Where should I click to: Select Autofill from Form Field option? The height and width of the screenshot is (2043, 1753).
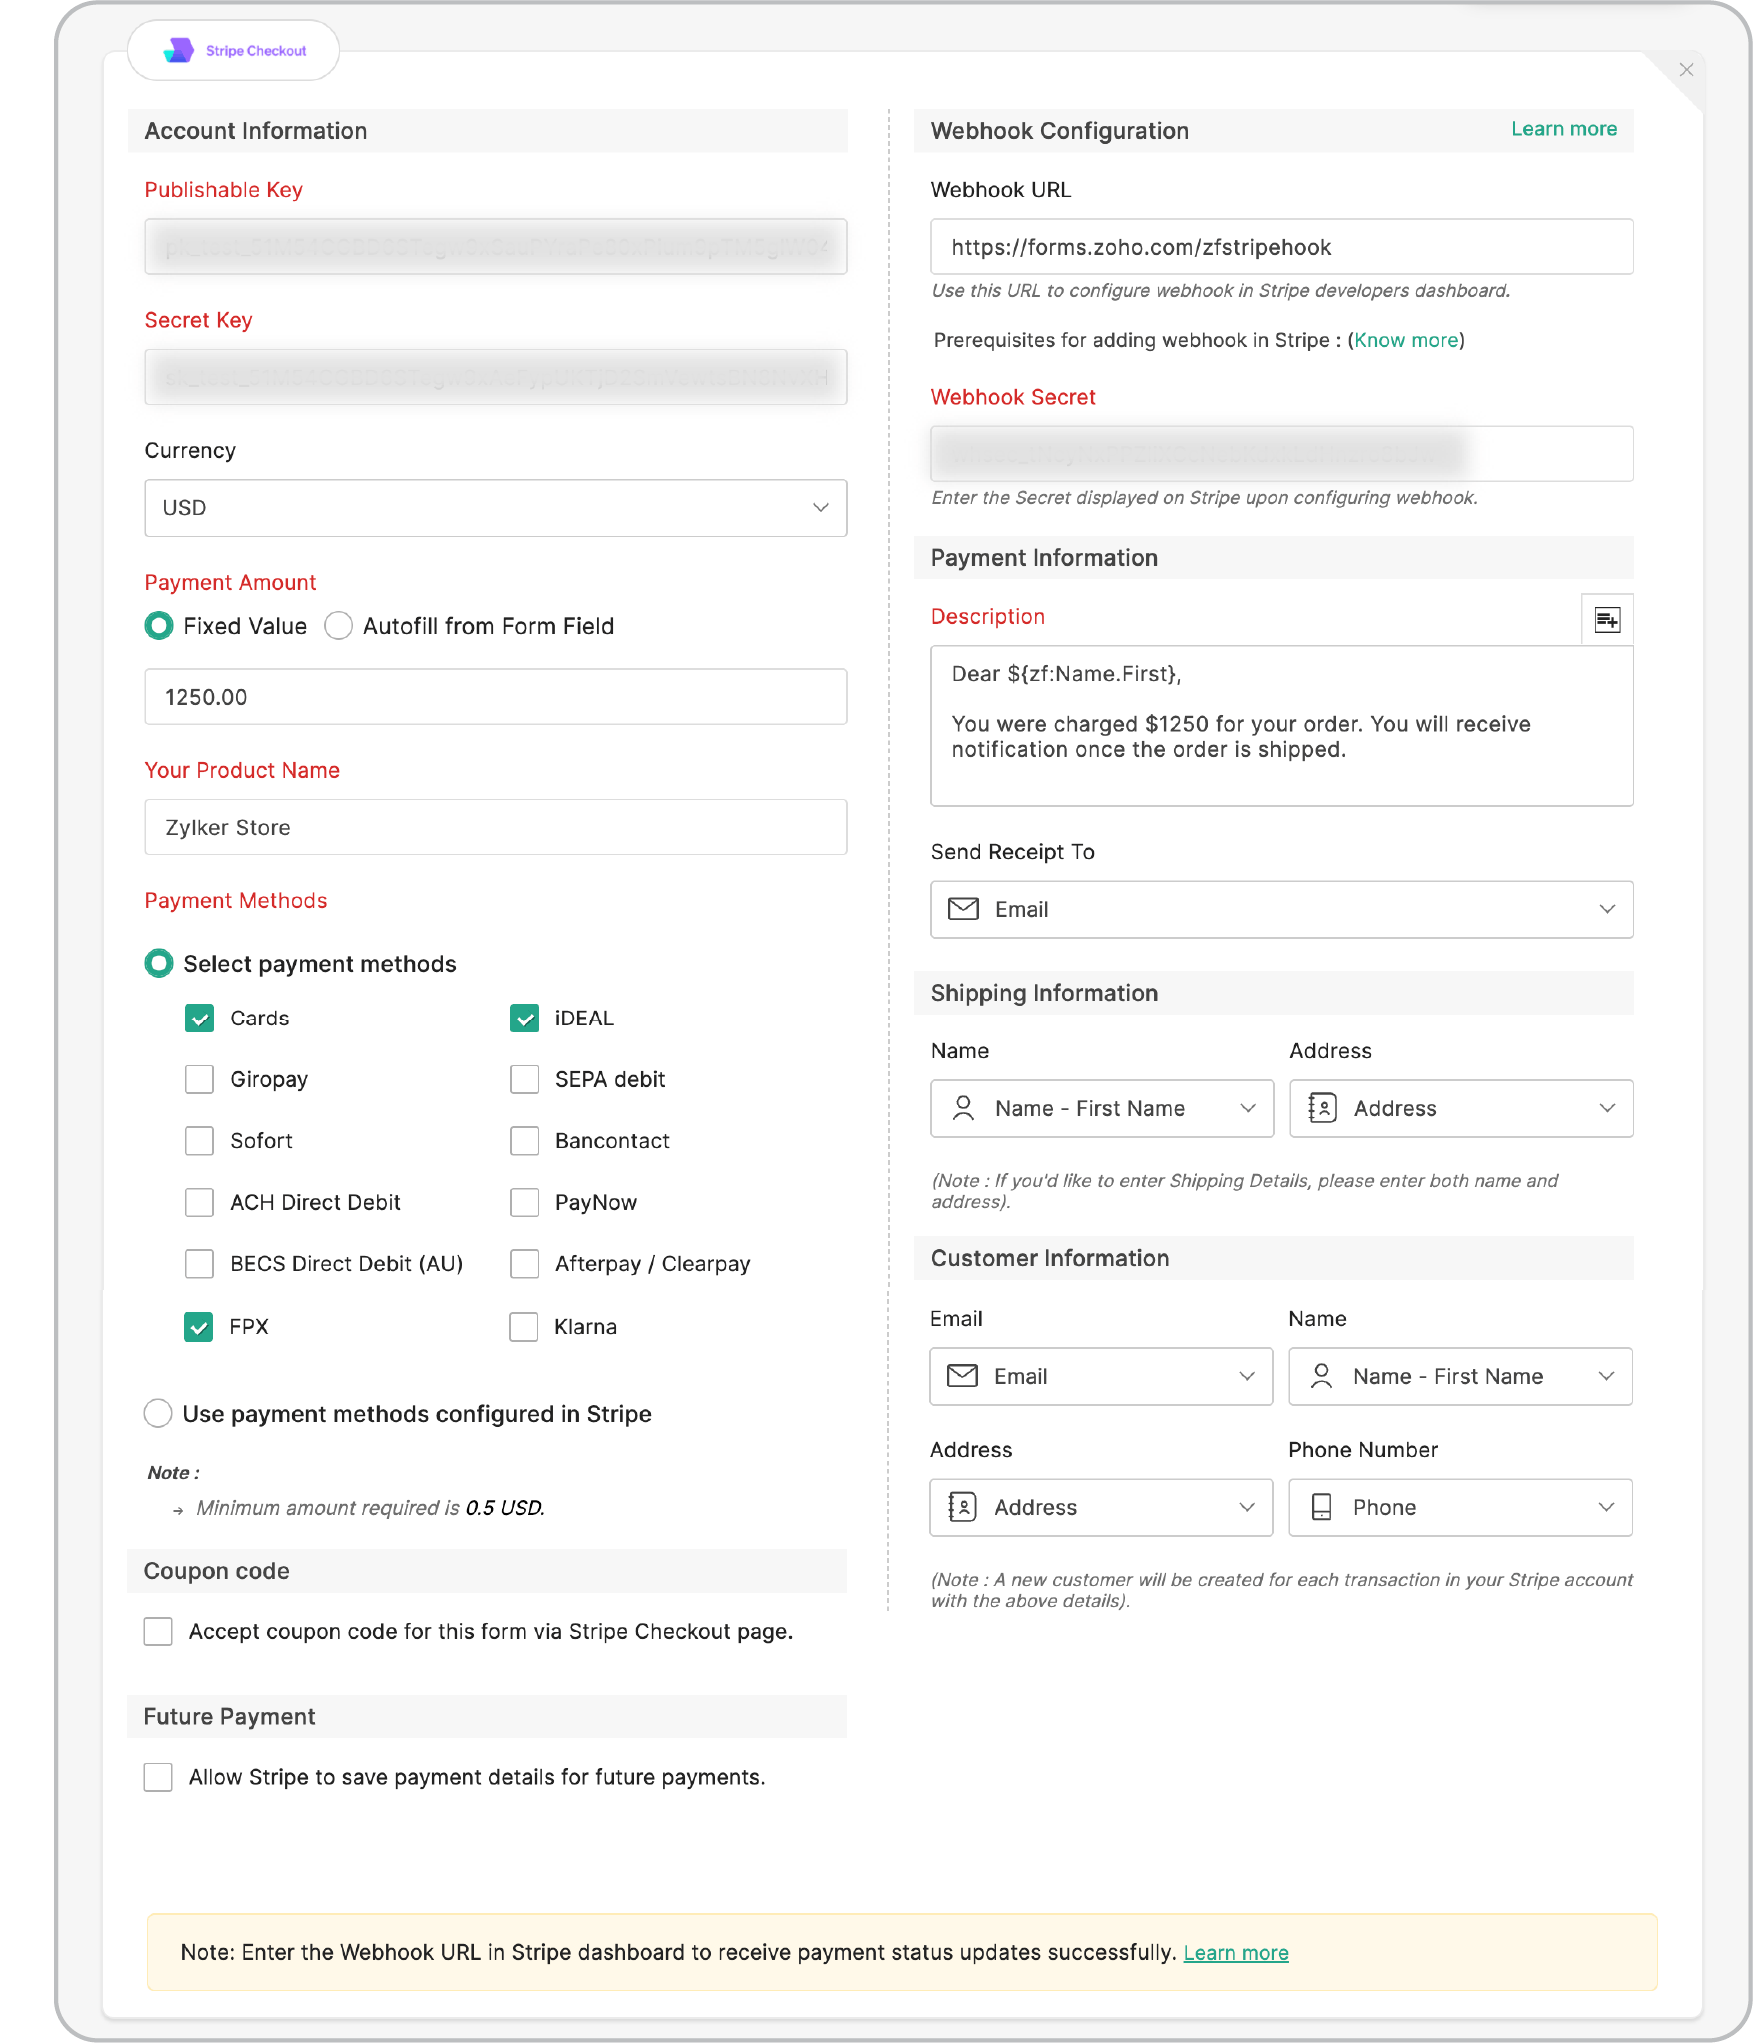pyautogui.click(x=338, y=626)
